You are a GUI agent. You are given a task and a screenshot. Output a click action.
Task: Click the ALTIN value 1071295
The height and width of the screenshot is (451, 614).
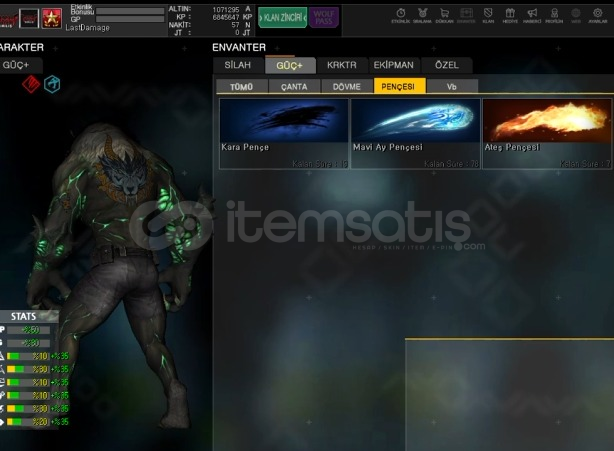(x=226, y=10)
